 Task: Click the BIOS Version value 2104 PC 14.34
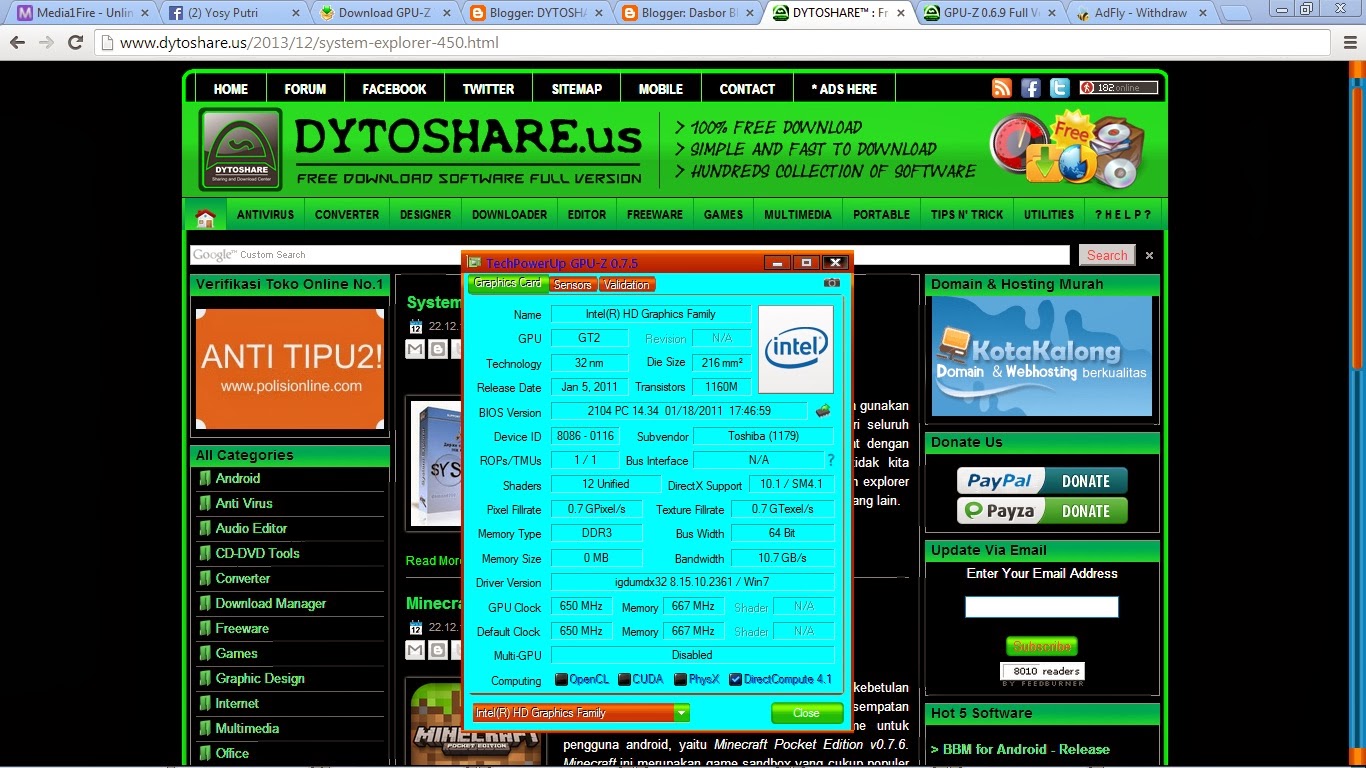pyautogui.click(x=679, y=411)
